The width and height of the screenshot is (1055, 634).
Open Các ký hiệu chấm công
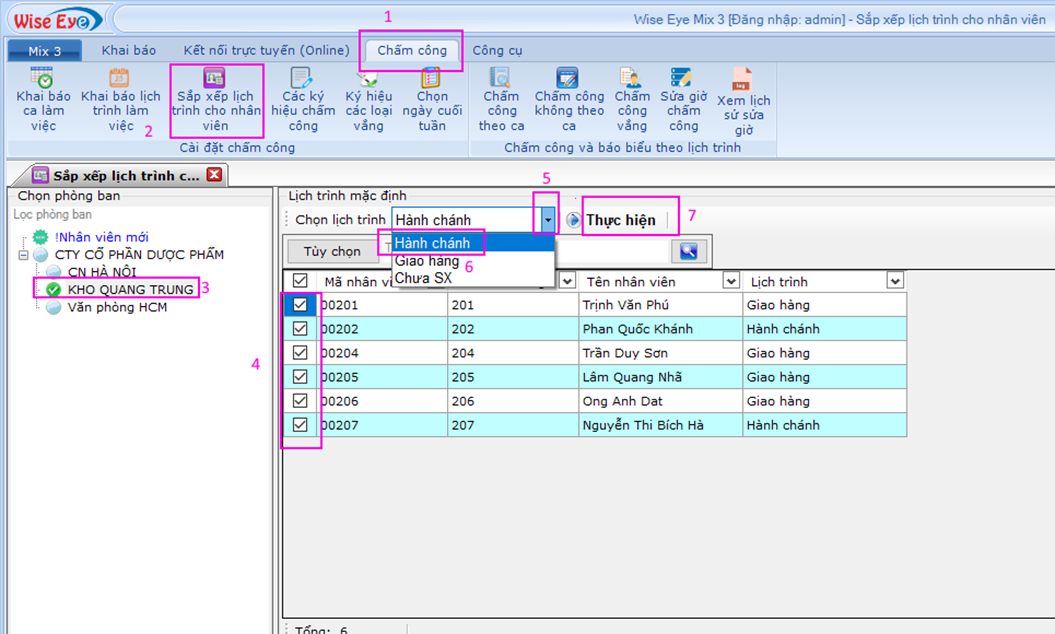(x=302, y=100)
